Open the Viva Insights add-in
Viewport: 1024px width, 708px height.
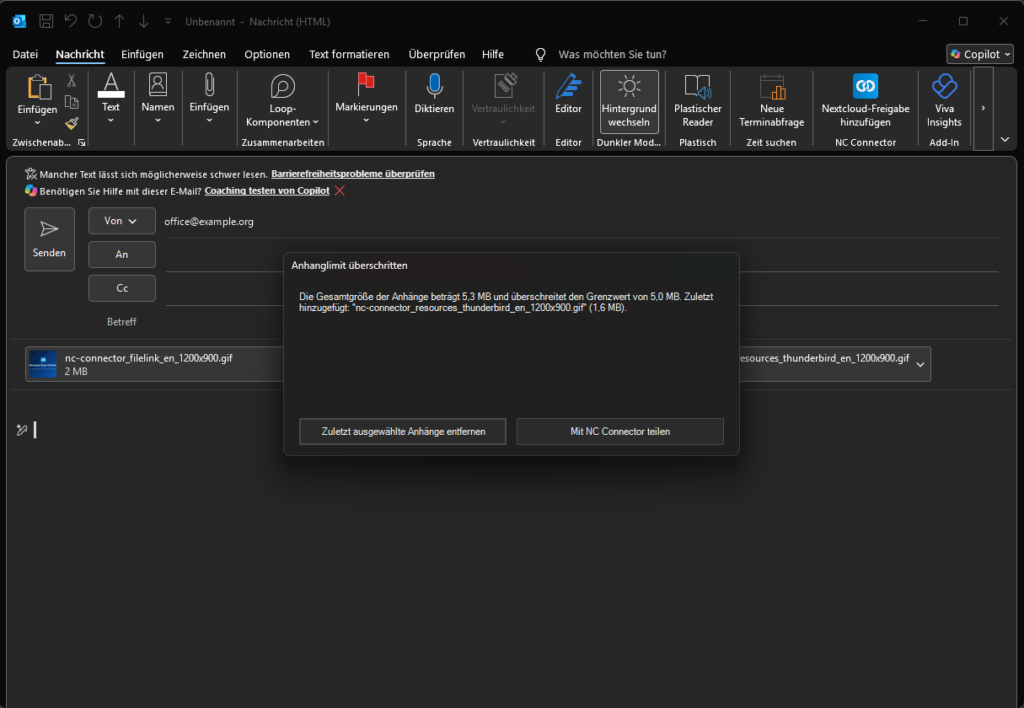[944, 101]
